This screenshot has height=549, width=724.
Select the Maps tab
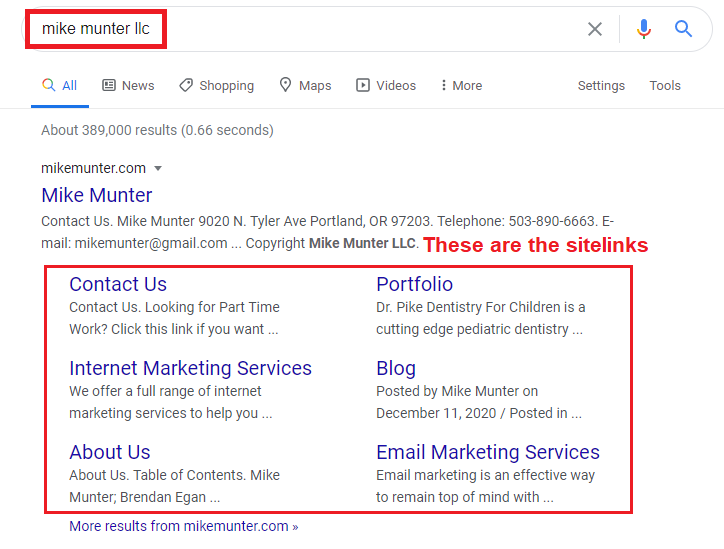[x=305, y=85]
